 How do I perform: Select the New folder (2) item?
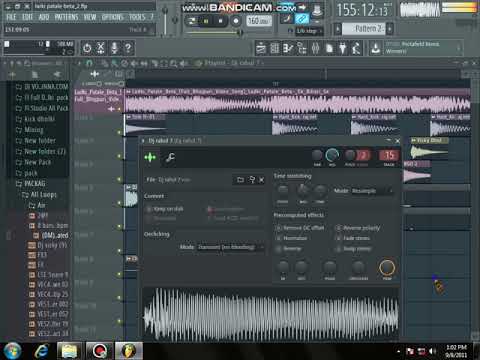click(x=41, y=151)
